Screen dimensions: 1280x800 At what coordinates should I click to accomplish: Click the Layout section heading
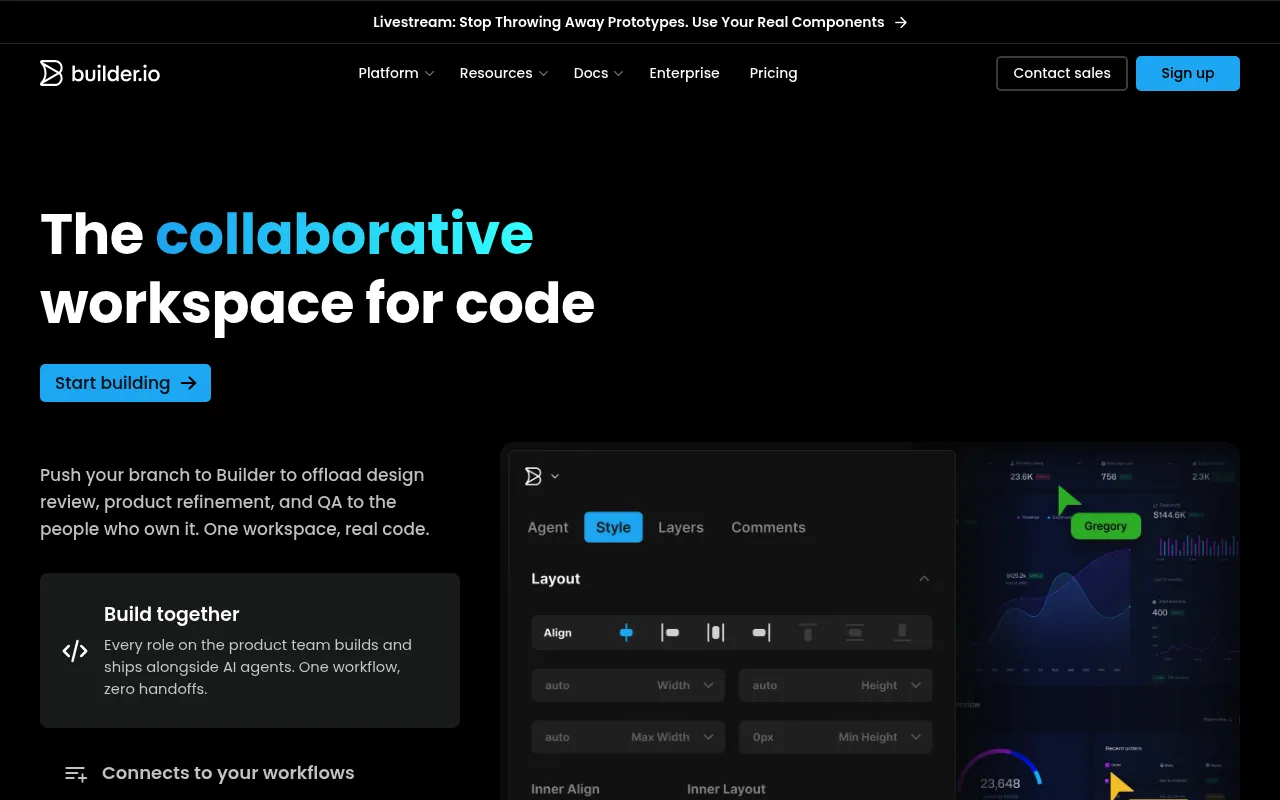[x=556, y=579]
